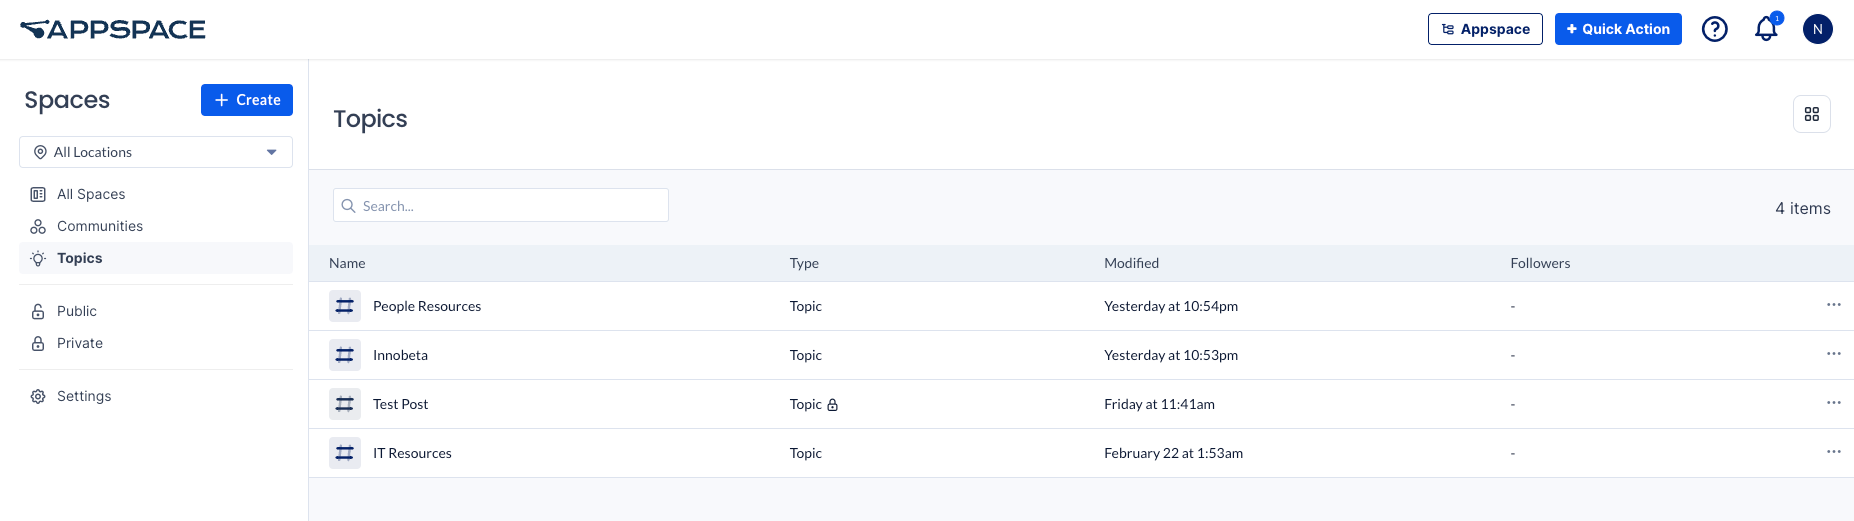Open the notifications bell
The image size is (1854, 521).
pos(1767,29)
